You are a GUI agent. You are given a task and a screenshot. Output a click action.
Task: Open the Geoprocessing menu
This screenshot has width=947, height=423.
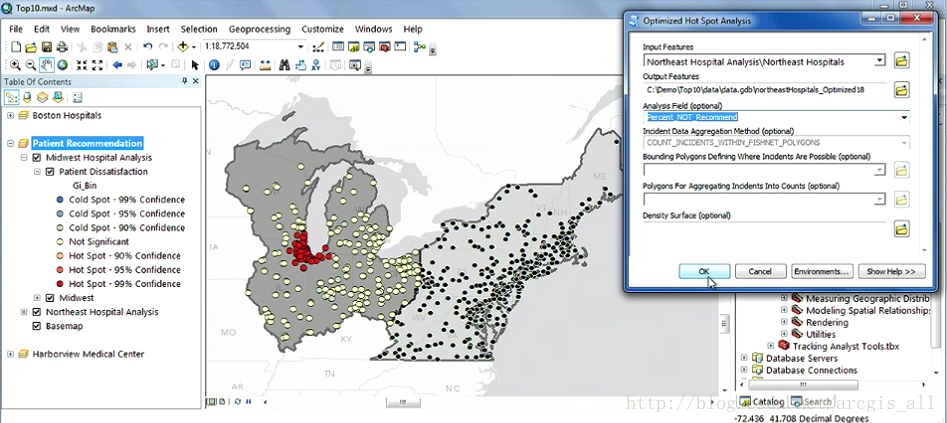[260, 29]
